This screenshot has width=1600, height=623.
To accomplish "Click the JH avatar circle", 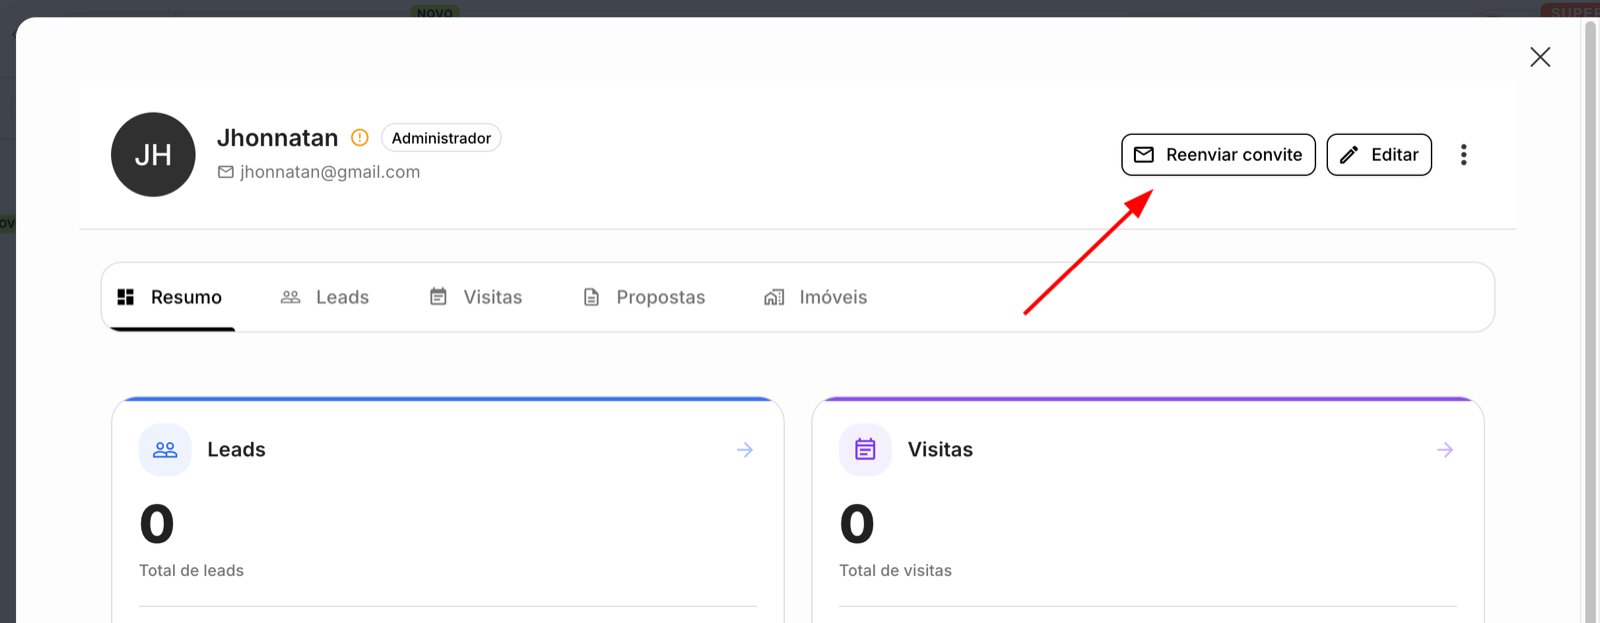I will (153, 155).
